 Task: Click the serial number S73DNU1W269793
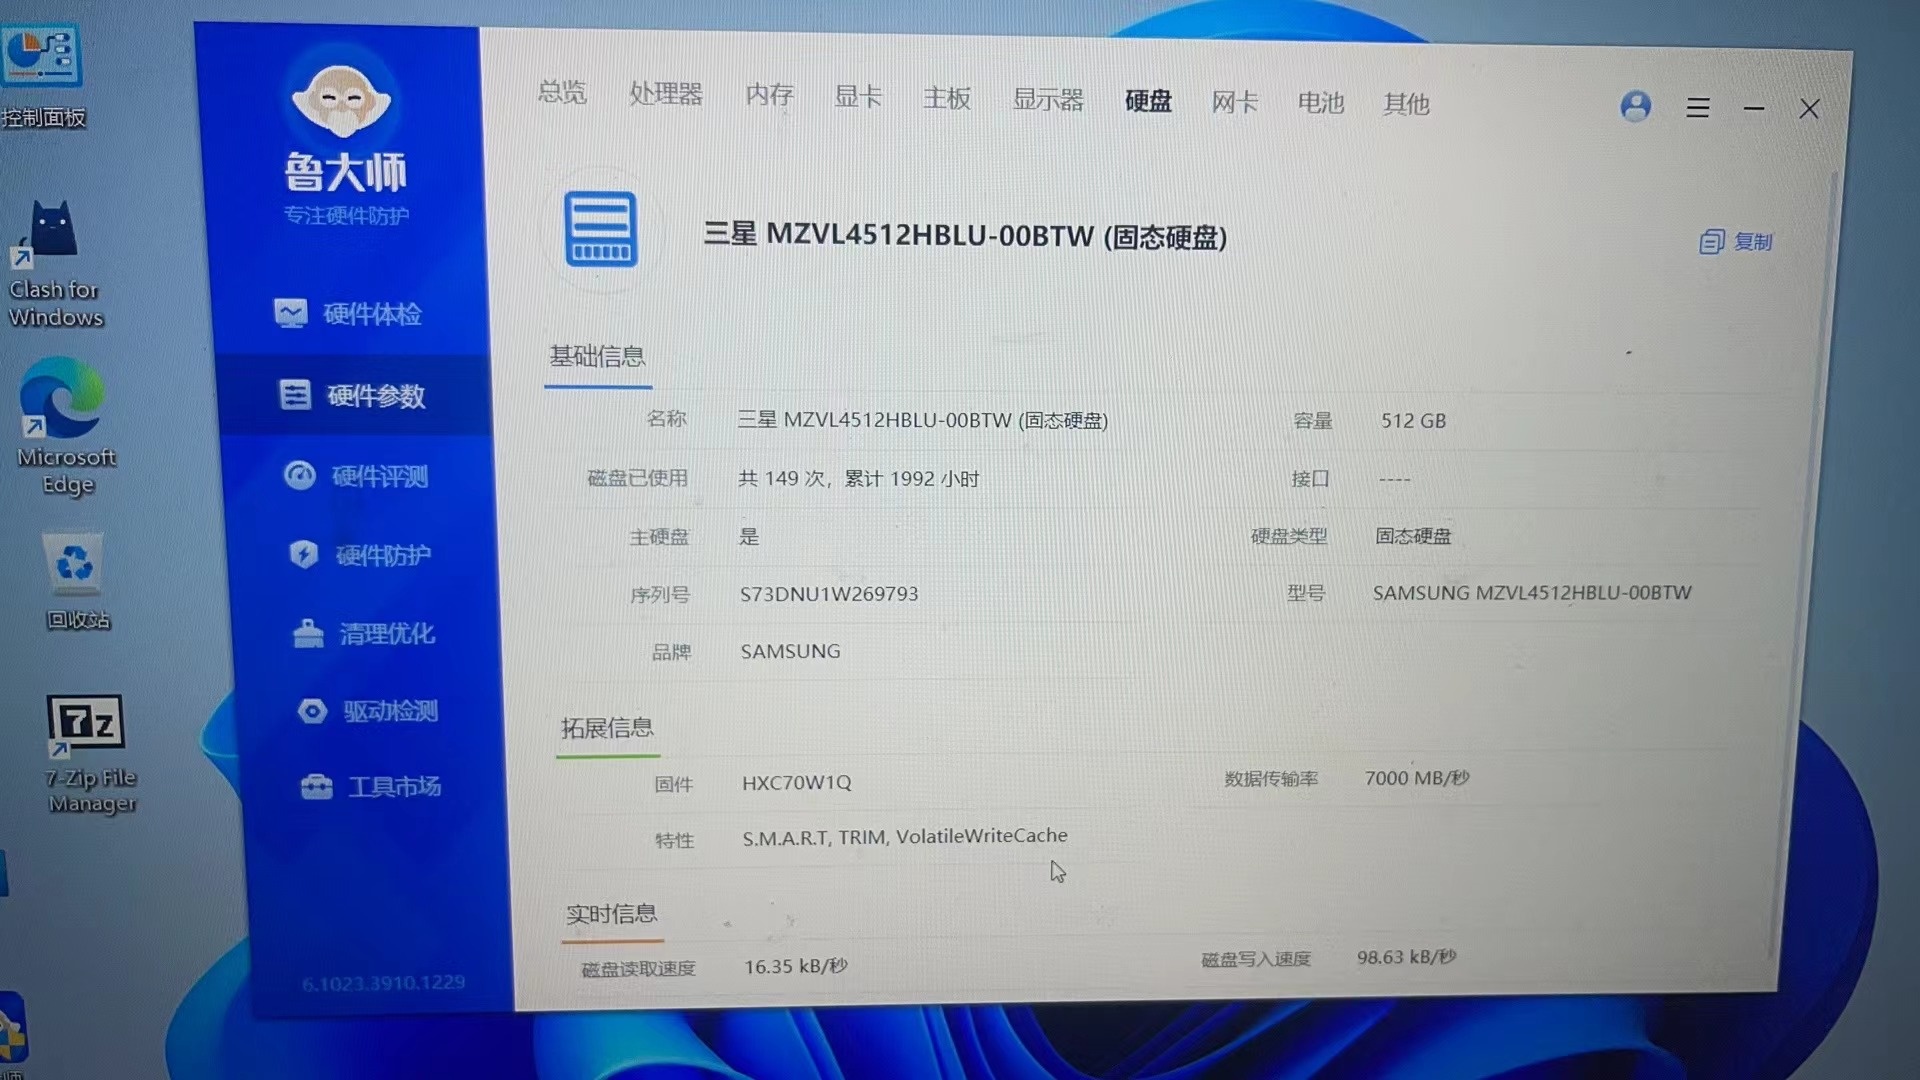pos(829,594)
